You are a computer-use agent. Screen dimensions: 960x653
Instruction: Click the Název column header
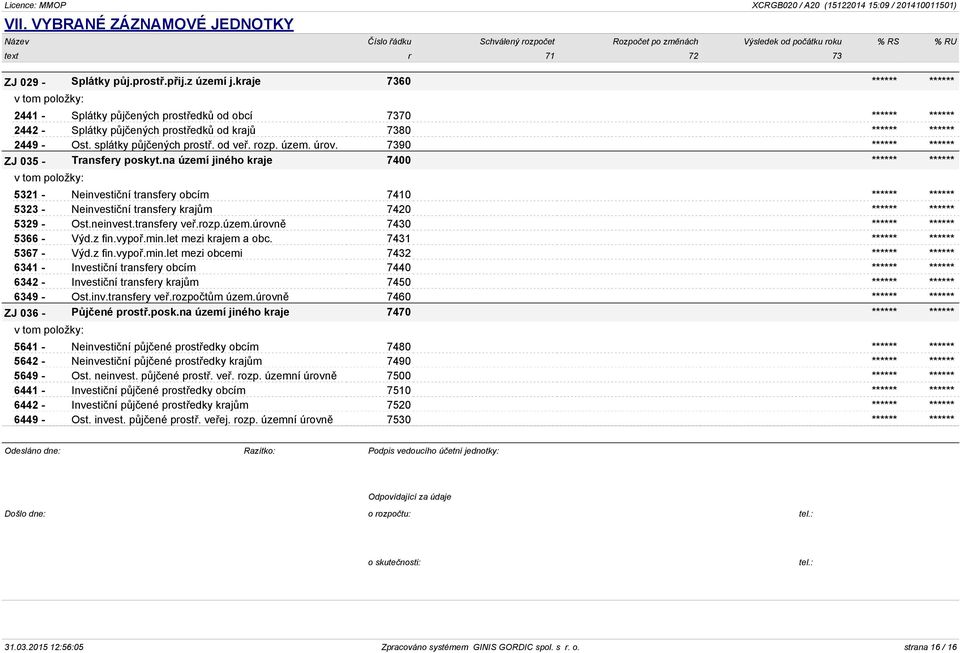coord(17,42)
